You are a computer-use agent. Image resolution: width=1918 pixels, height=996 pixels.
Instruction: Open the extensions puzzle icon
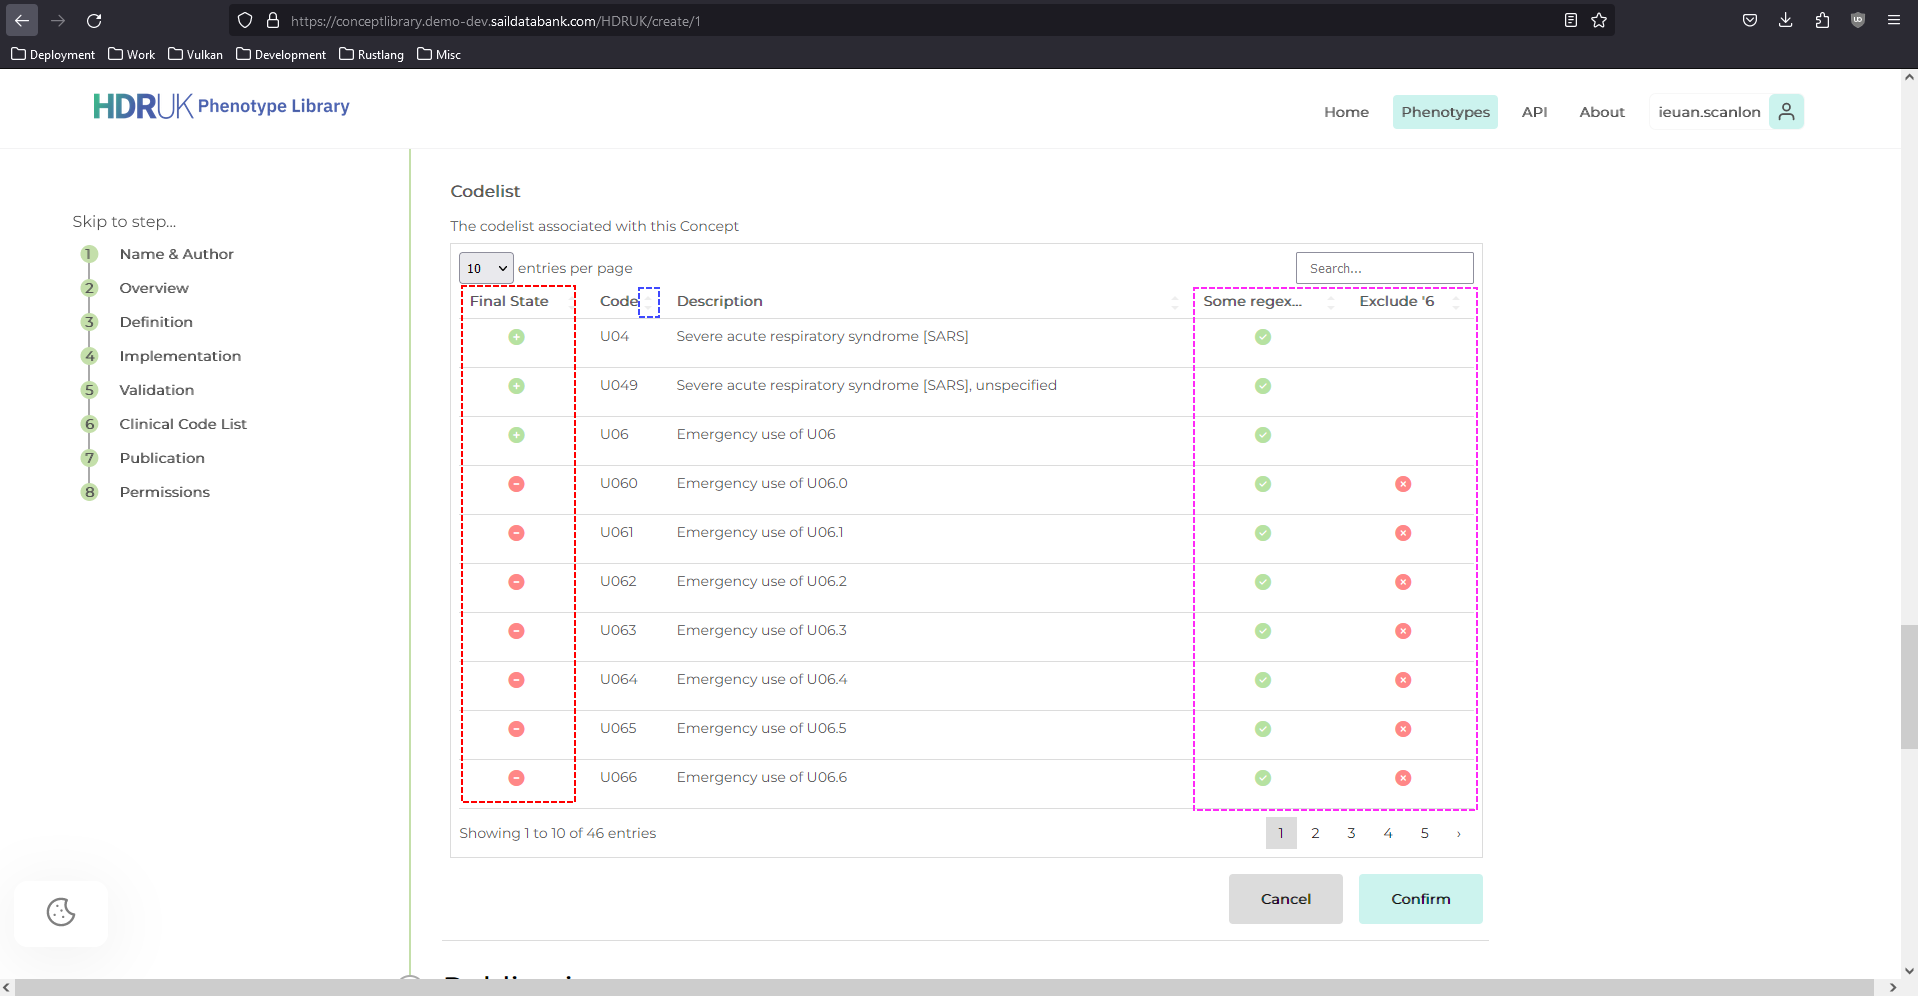(1822, 20)
